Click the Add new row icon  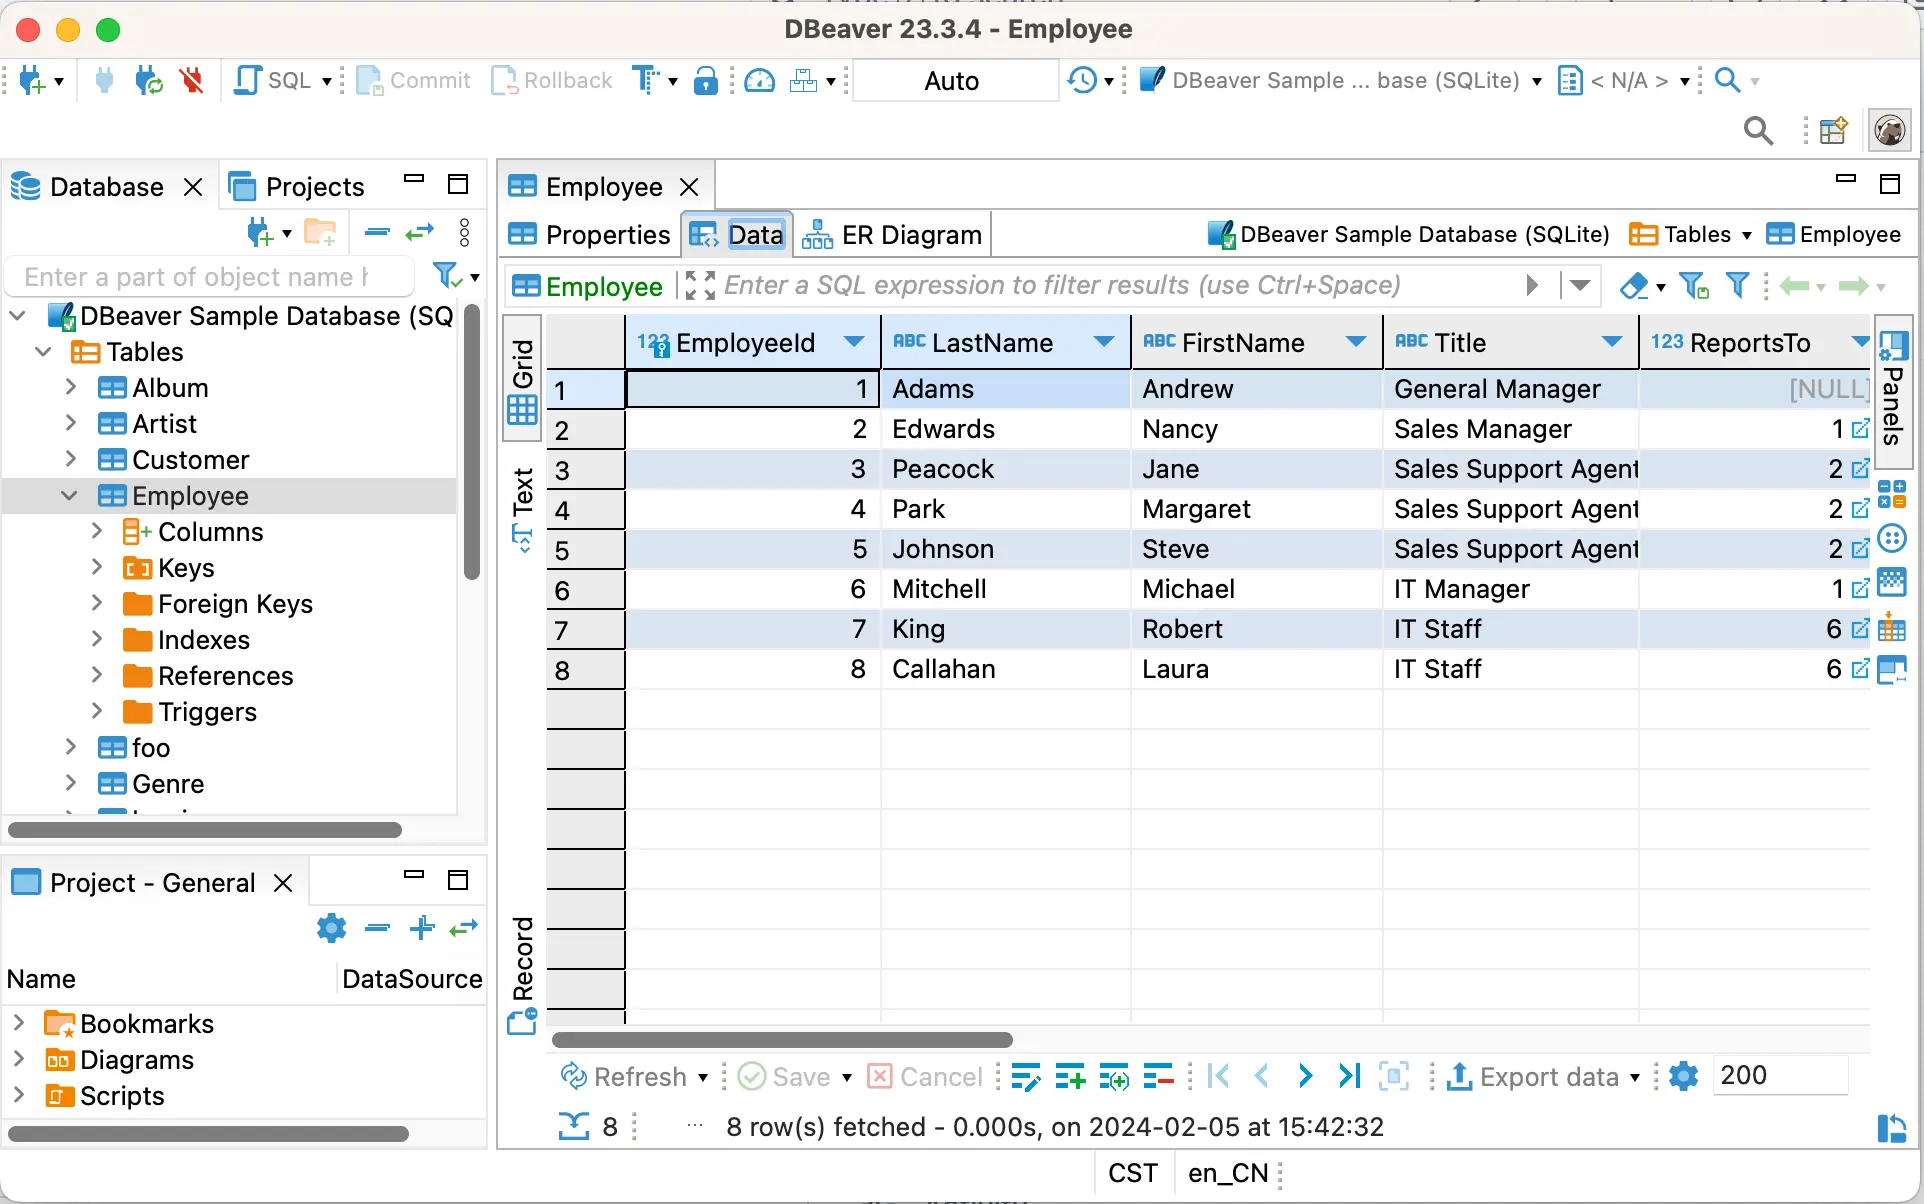coord(1069,1076)
